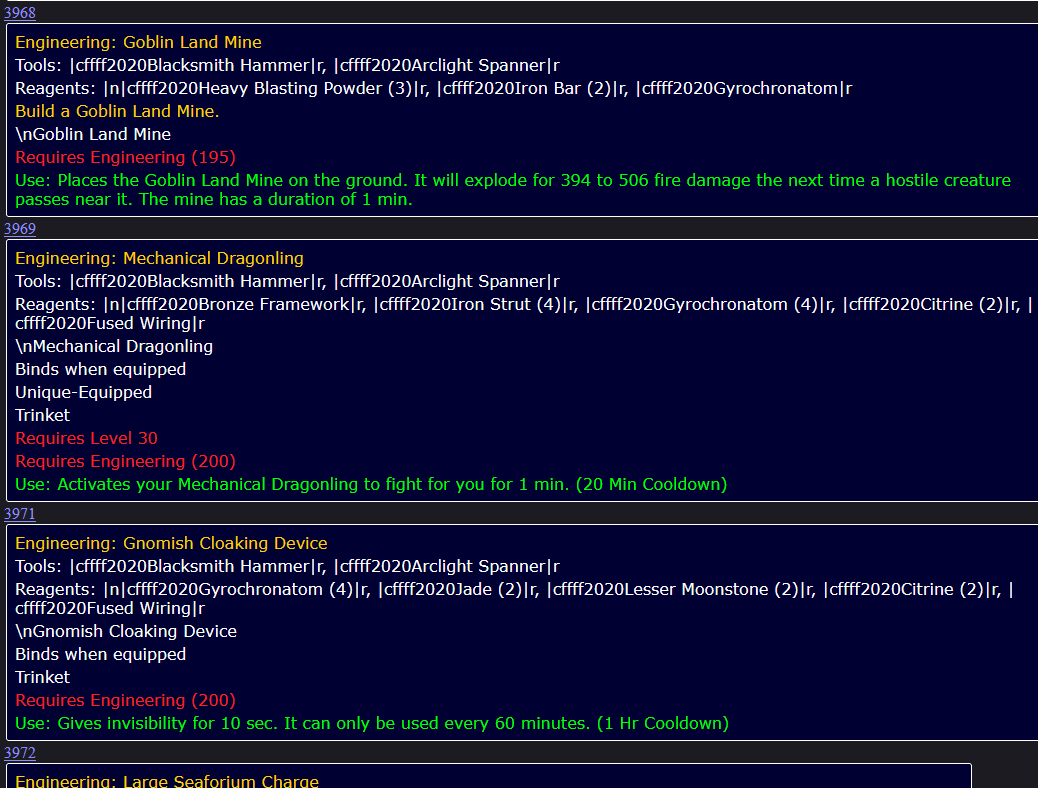1038x788 pixels.
Task: Open the 3969 item link
Action: [20, 228]
